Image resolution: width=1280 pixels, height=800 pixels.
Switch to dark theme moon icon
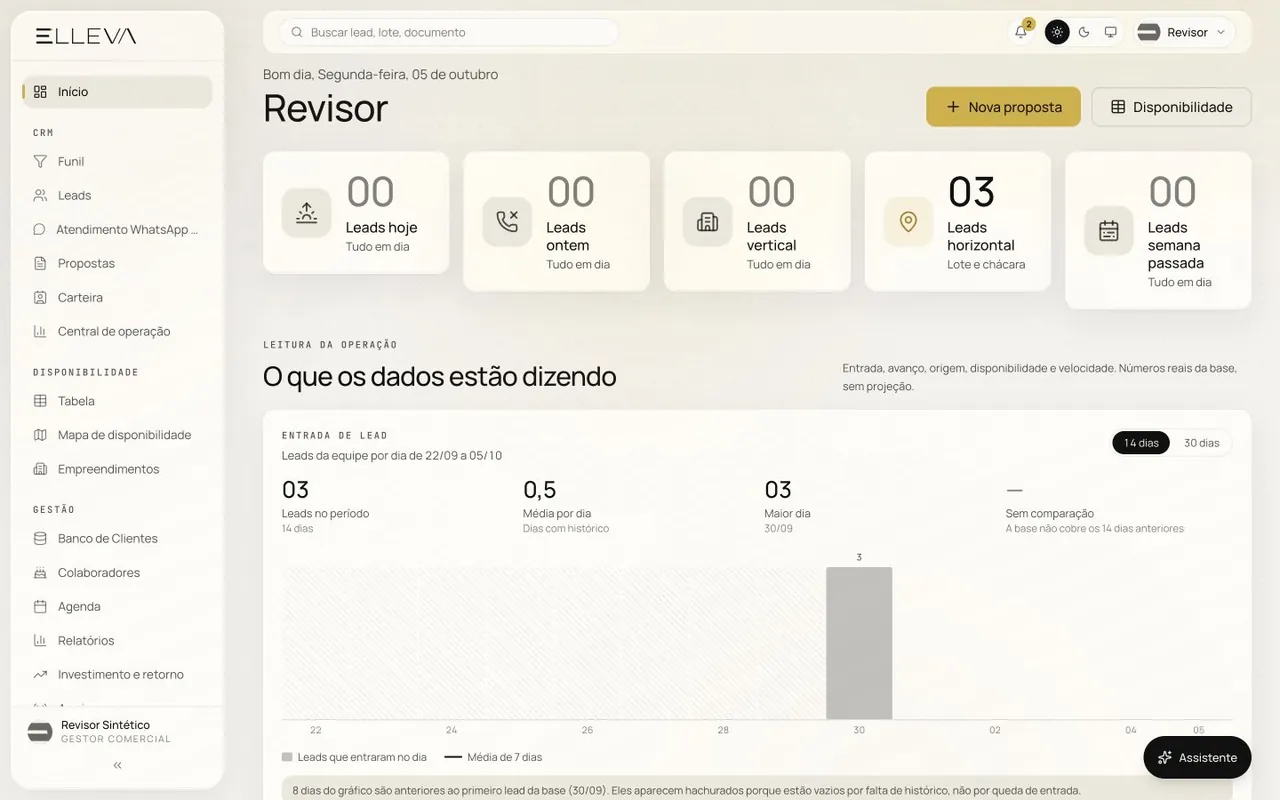tap(1084, 32)
